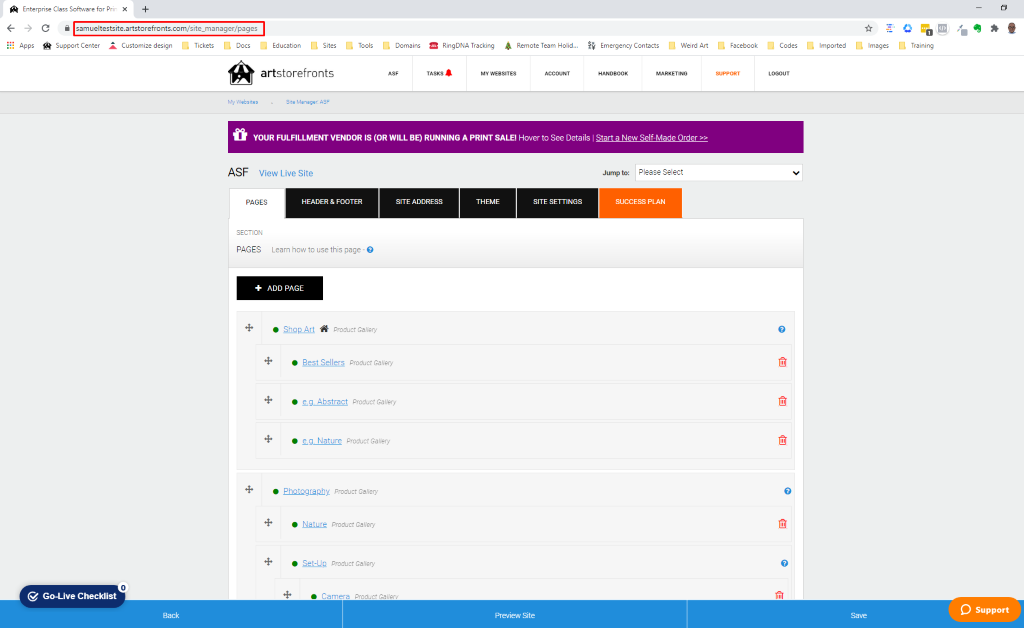Click Start a New Self-Made Order link
1024x628 pixels.
[x=652, y=138]
